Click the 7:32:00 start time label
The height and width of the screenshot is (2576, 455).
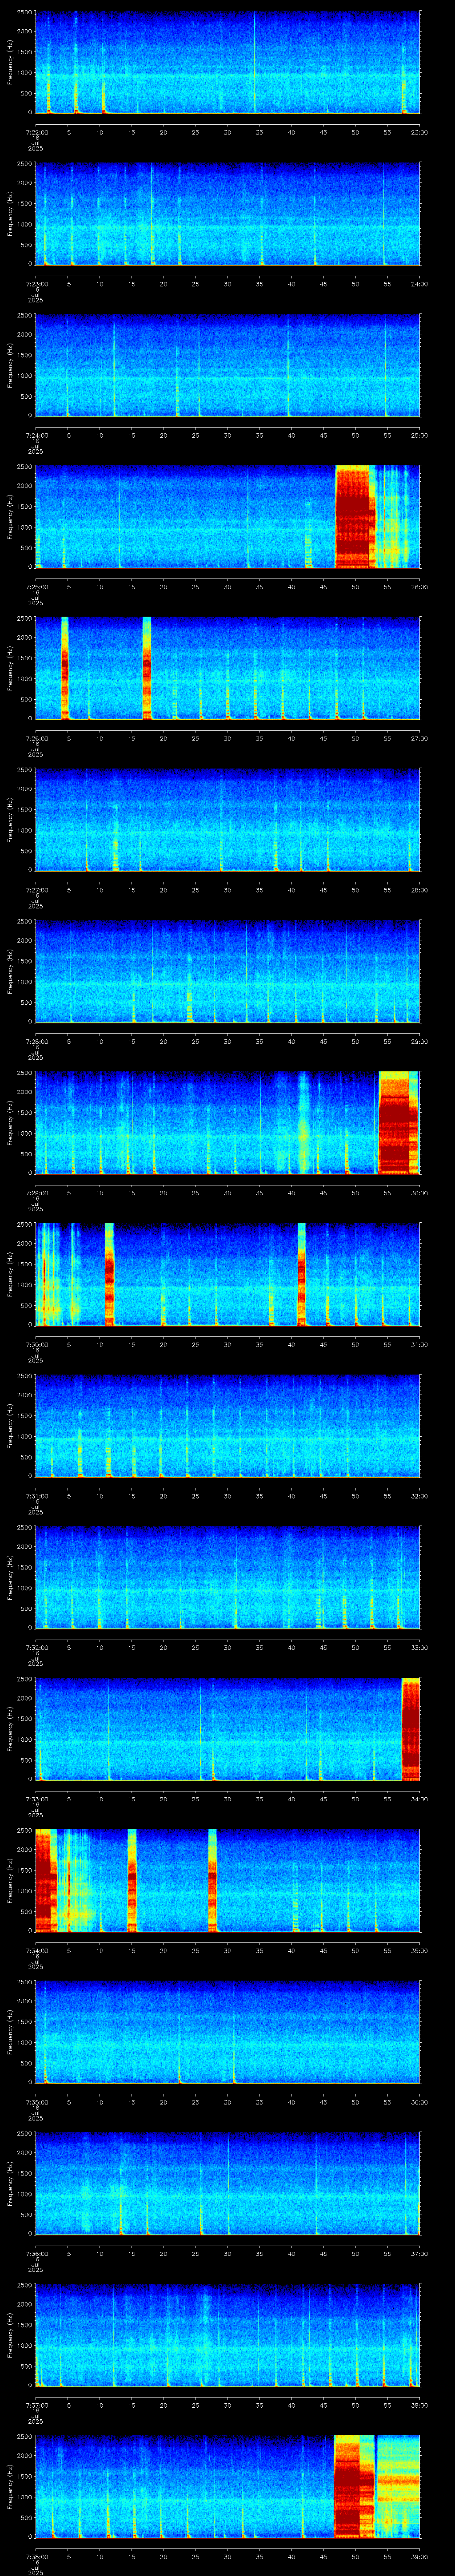click(36, 1648)
